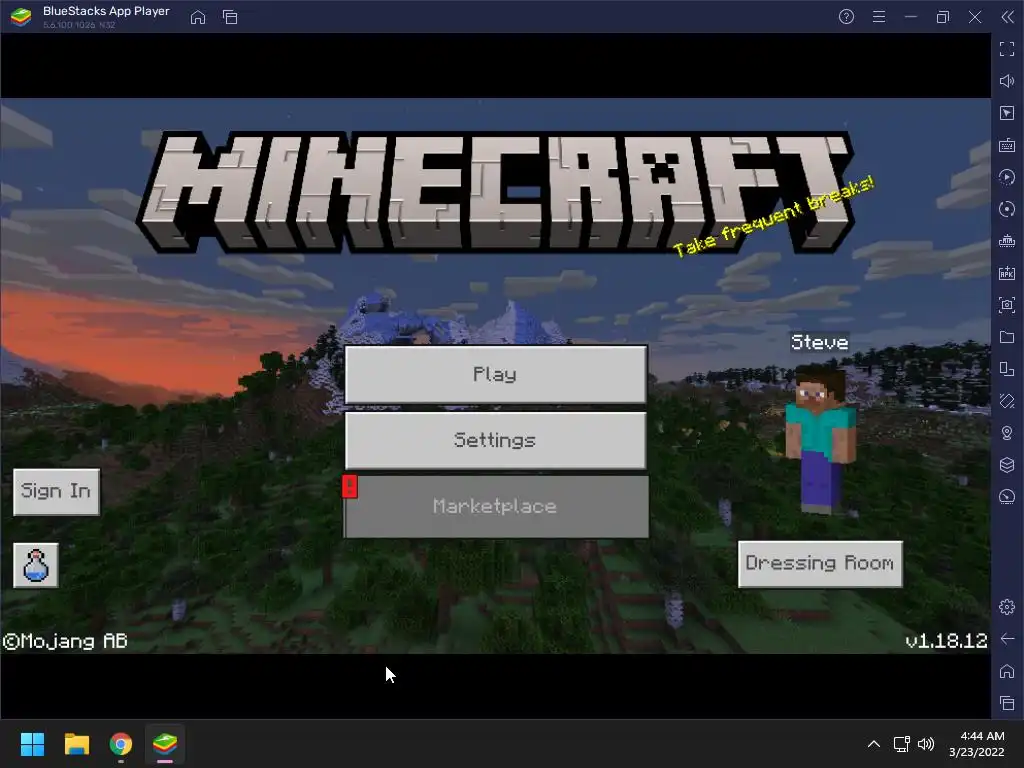Open BlueStacks settings gear in sidebar
Image resolution: width=1024 pixels, height=768 pixels.
coord(1007,607)
